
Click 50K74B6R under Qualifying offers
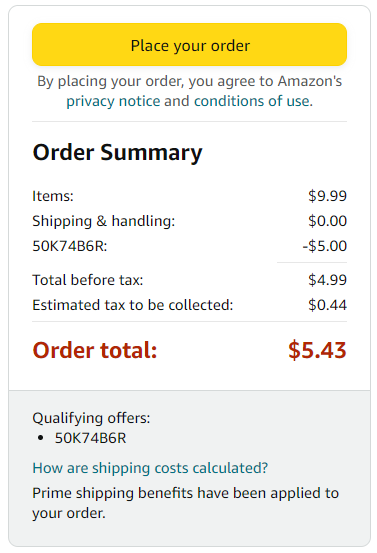click(x=91, y=438)
